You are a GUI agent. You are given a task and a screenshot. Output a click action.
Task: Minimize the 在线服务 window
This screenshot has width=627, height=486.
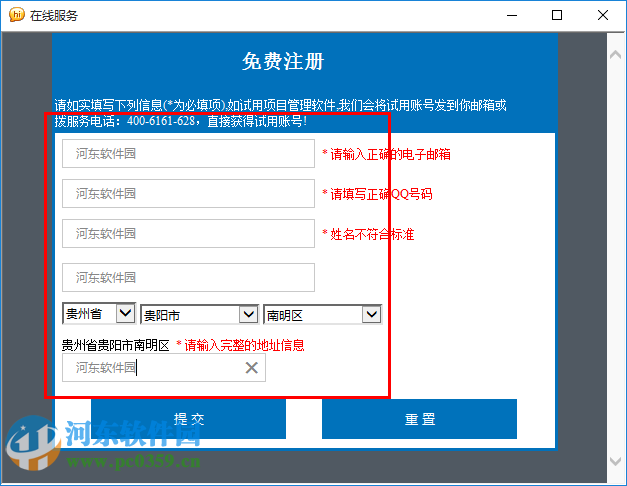(x=512, y=15)
